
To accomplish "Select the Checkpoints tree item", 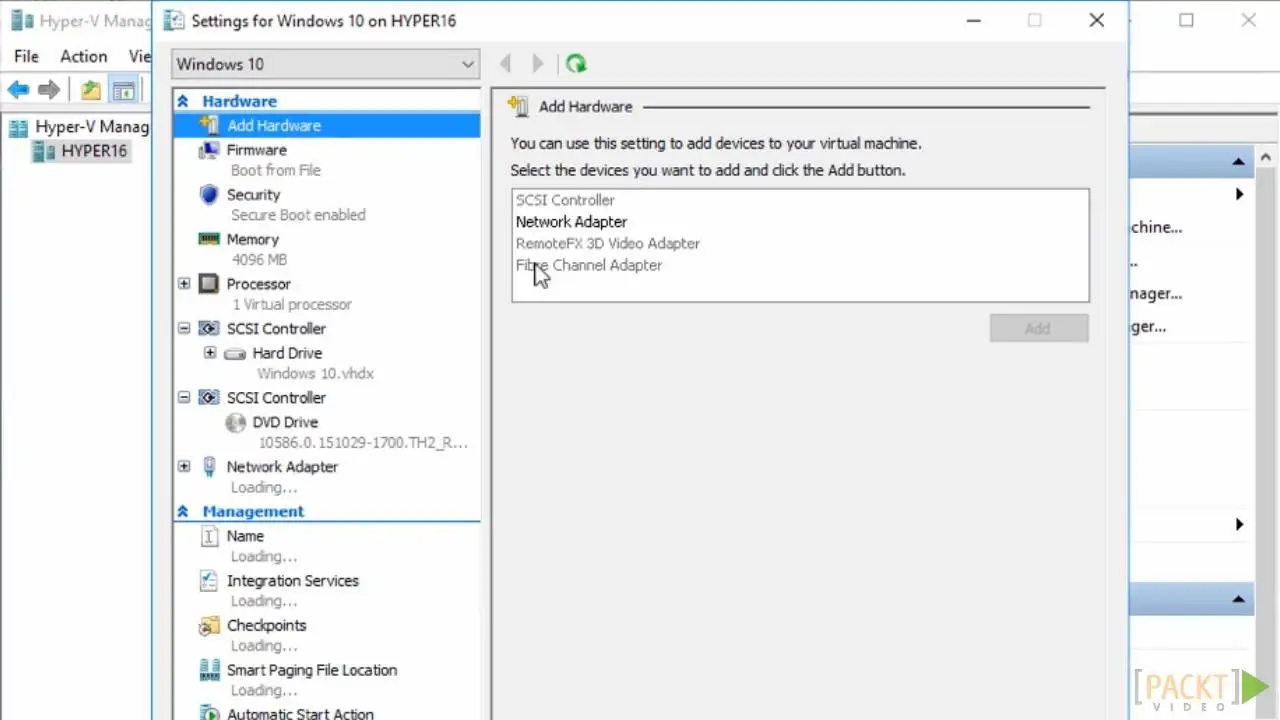I will click(266, 626).
